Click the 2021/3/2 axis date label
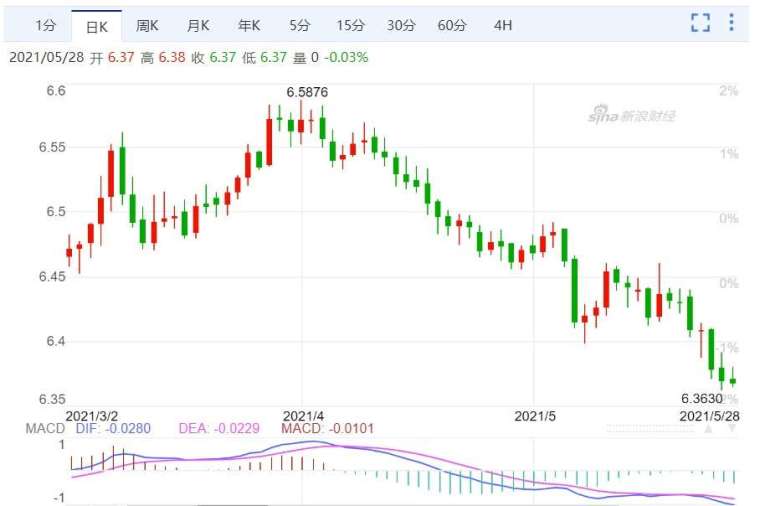Image resolution: width=760 pixels, height=506 pixels. (x=92, y=416)
